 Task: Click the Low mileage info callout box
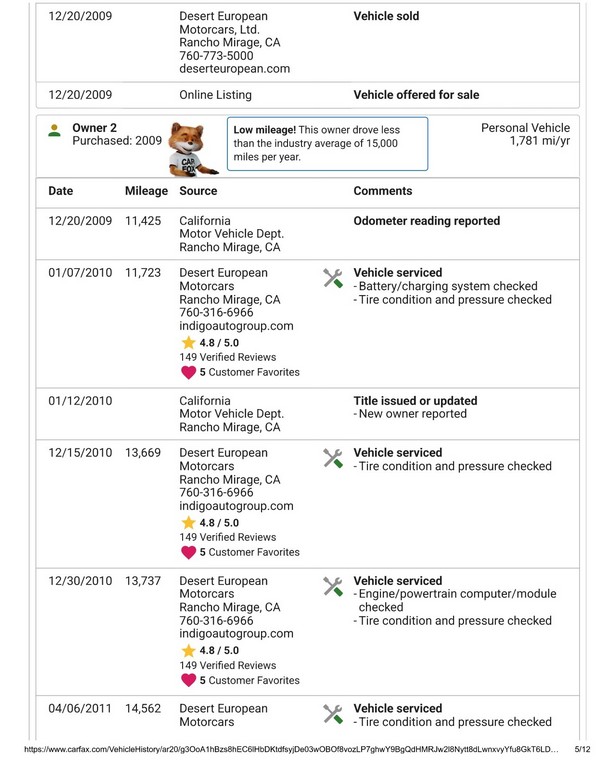point(327,144)
